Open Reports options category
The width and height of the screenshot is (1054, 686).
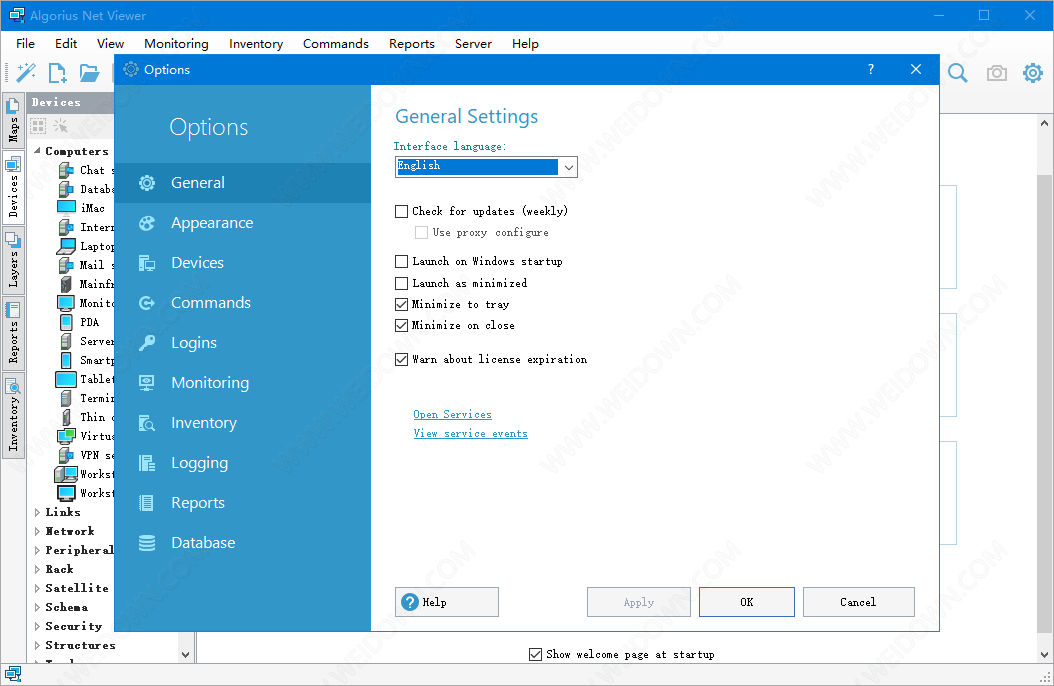pyautogui.click(x=243, y=503)
